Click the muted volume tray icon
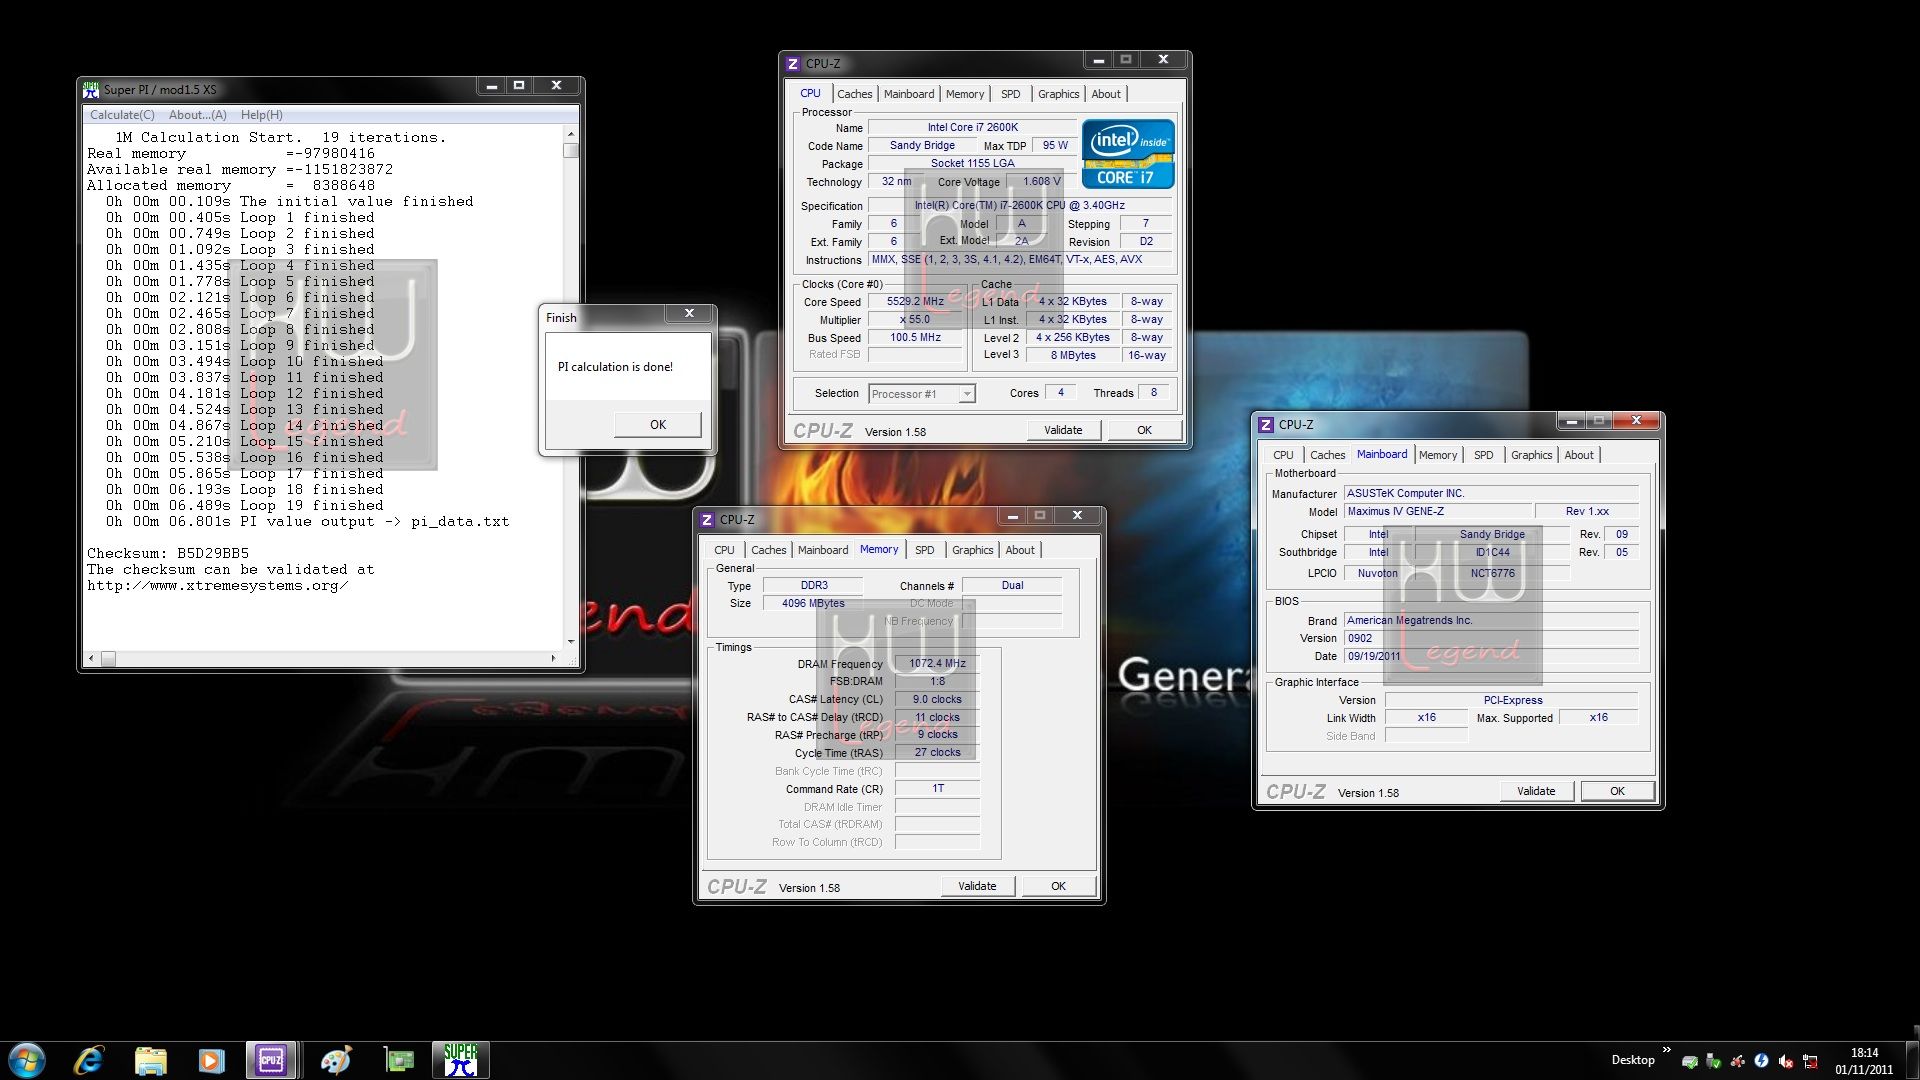 click(x=1785, y=1061)
